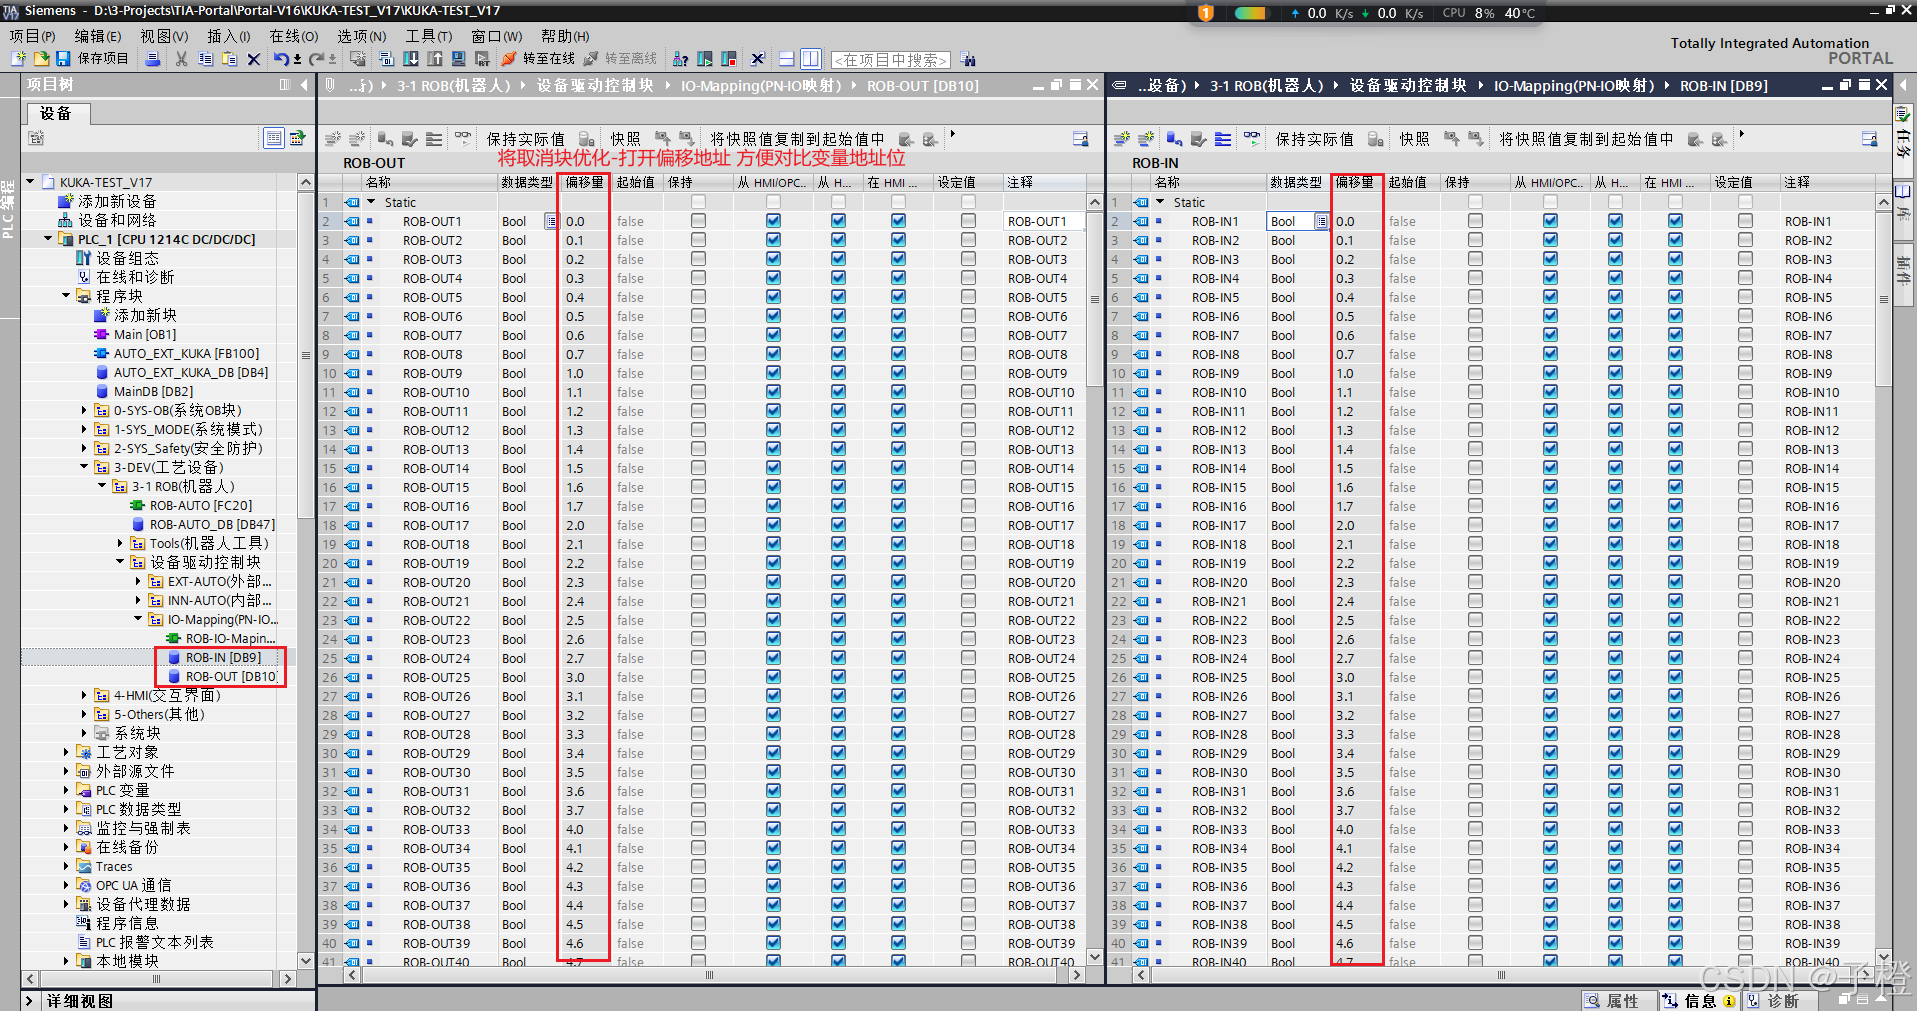Viewport: 1917px width, 1011px height.
Task: Expand the Tools(机器人工具) folder
Action: pyautogui.click(x=120, y=543)
